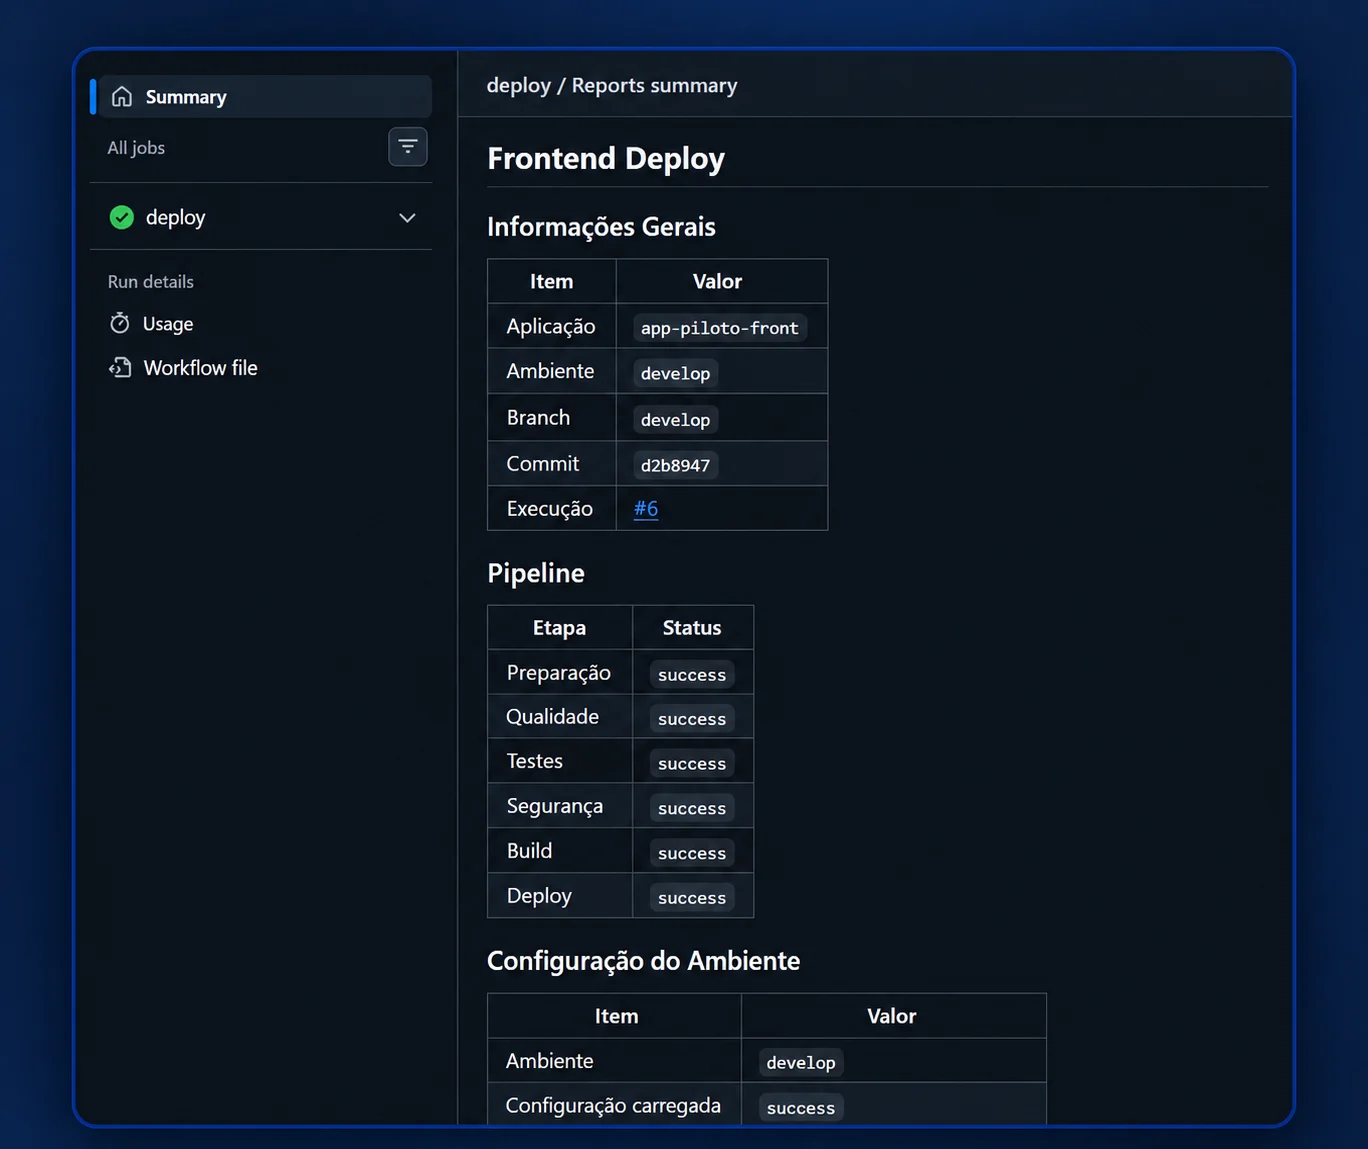Click the Aplicação row label
1368x1149 pixels.
tap(551, 327)
